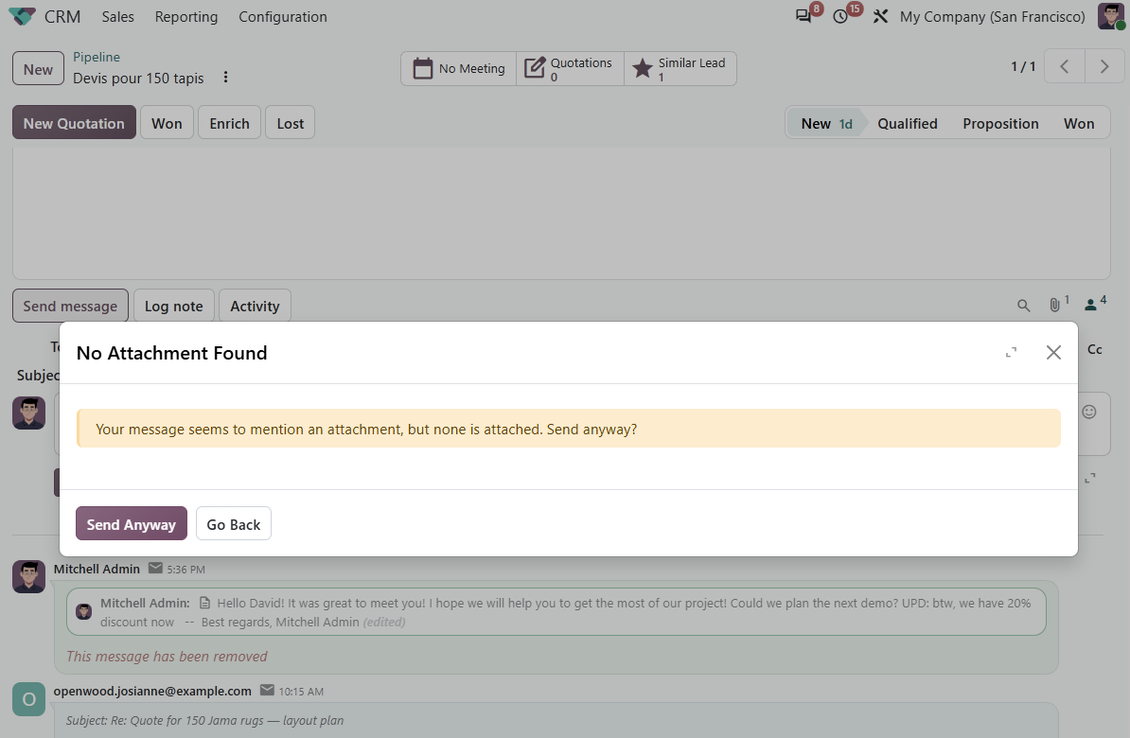Set stage to Proposition
1130x738 pixels.
pyautogui.click(x=1000, y=123)
